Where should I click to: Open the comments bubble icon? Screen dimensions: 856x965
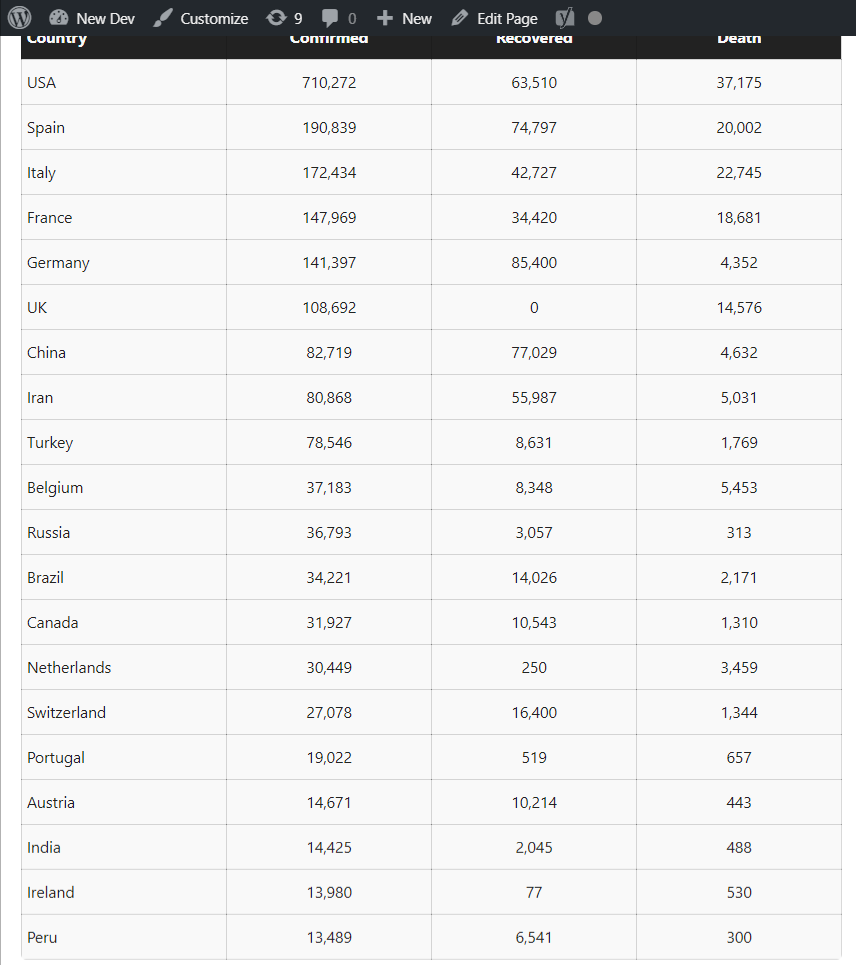coord(330,18)
